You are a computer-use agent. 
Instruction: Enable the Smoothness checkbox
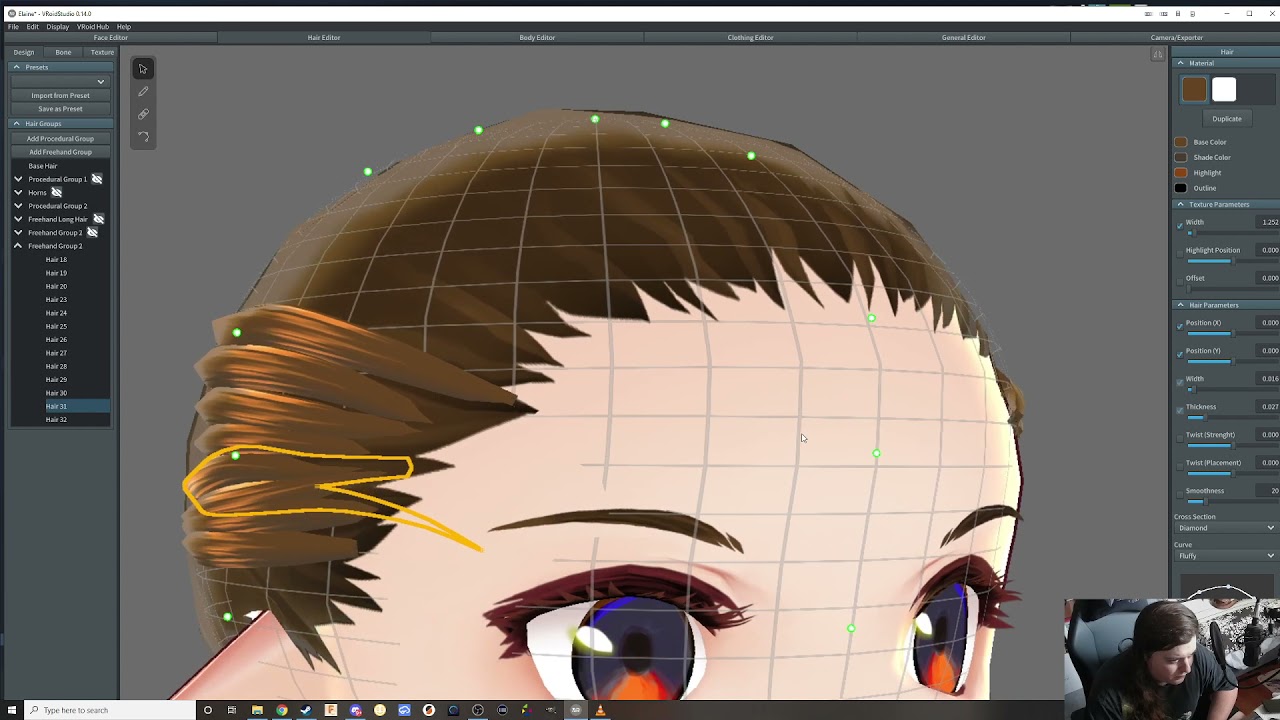click(1180, 494)
